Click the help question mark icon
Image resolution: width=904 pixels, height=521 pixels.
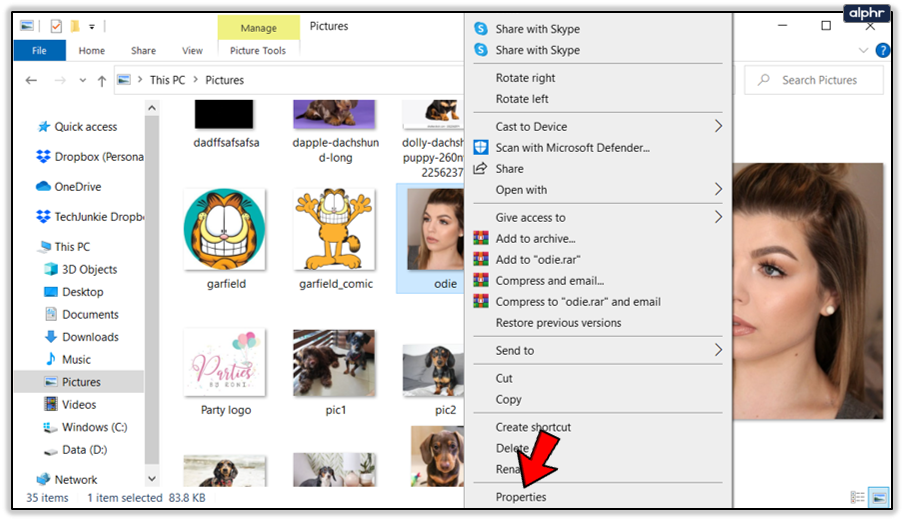pyautogui.click(x=882, y=50)
